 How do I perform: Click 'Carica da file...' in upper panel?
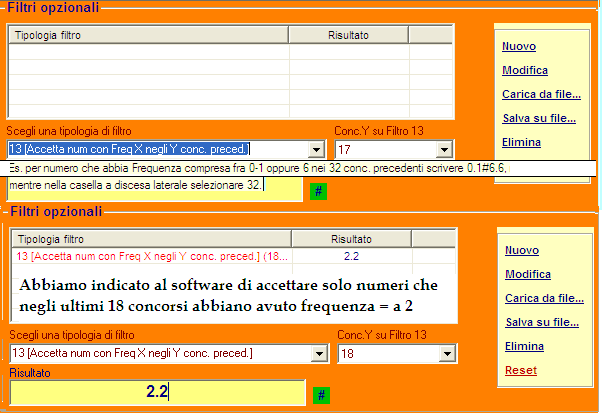pos(541,94)
